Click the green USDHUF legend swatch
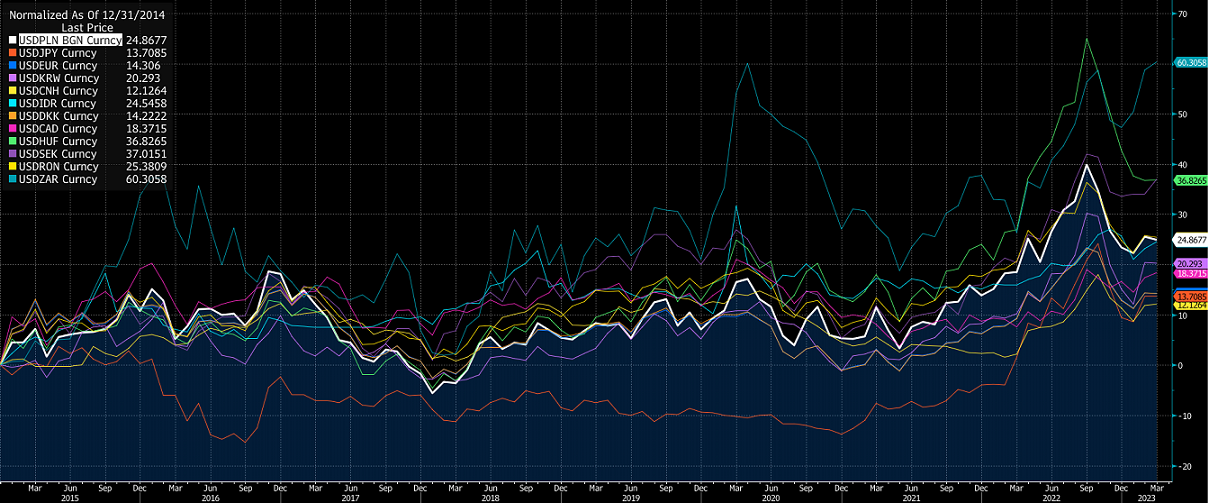1209x503 pixels. click(x=11, y=142)
